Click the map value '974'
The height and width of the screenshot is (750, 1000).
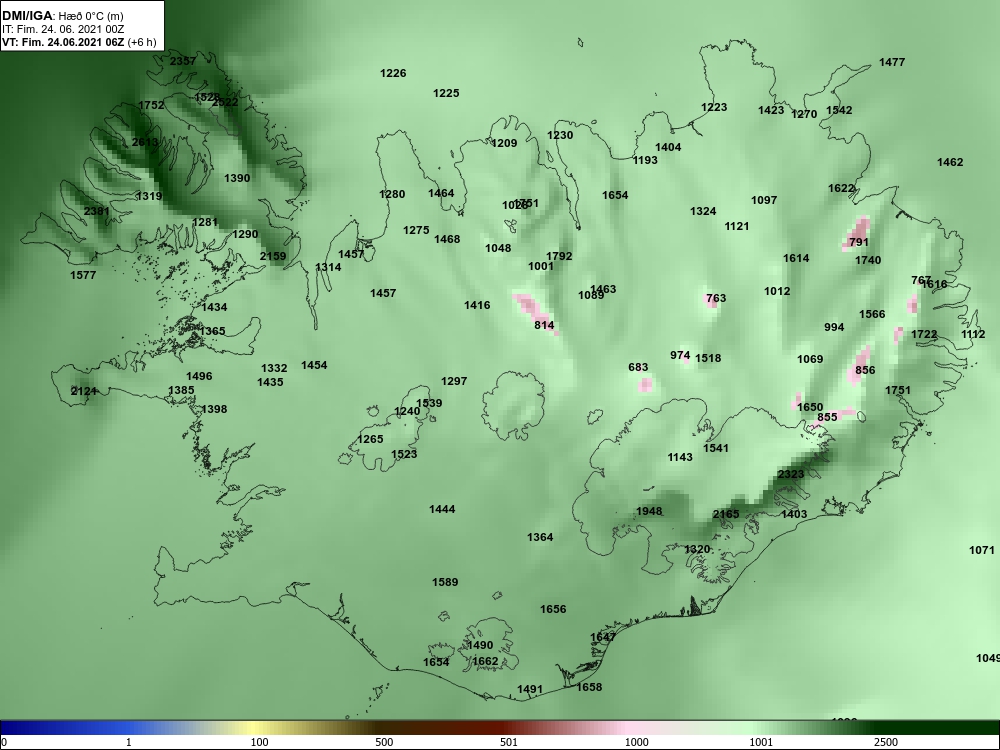(680, 356)
